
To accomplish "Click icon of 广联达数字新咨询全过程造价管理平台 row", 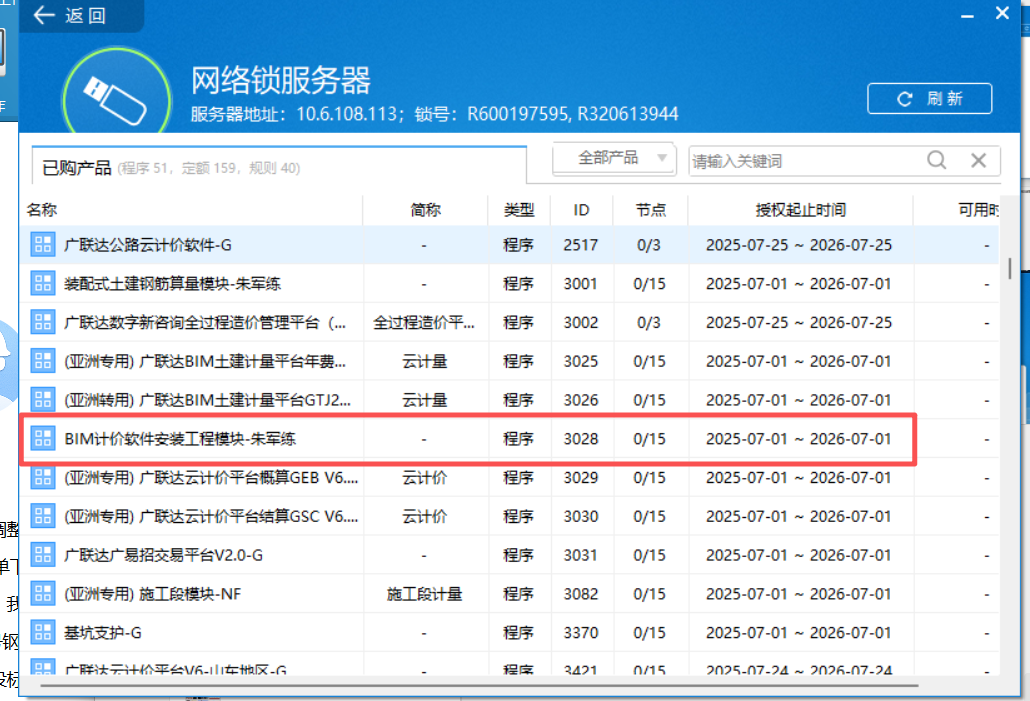I will click(x=43, y=322).
